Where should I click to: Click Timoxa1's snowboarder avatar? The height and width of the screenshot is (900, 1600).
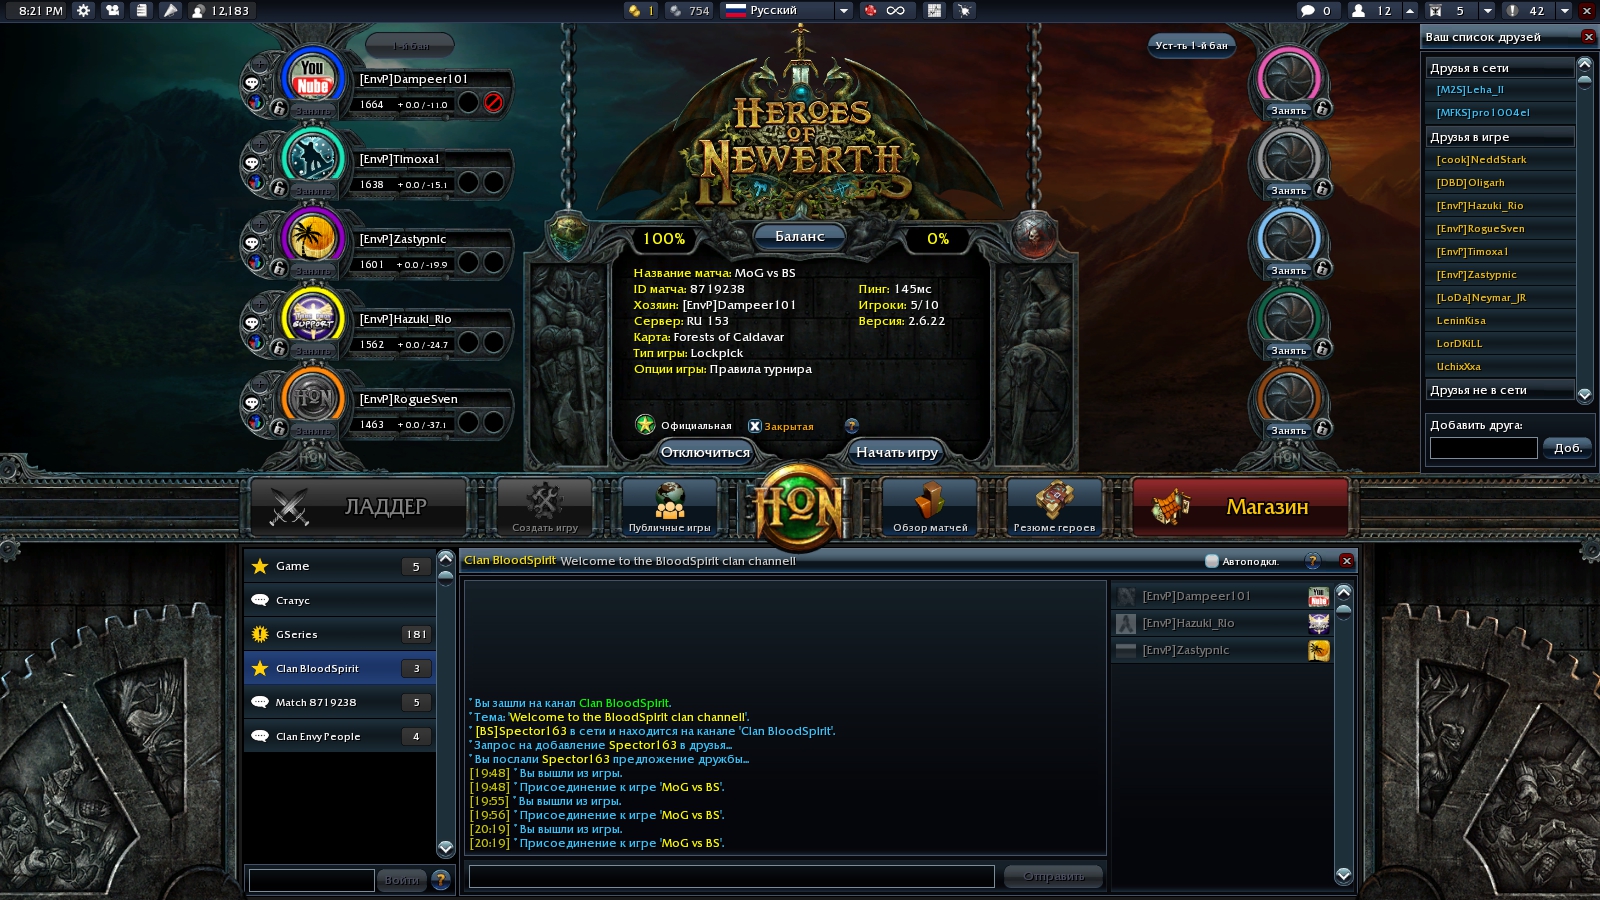coord(313,157)
